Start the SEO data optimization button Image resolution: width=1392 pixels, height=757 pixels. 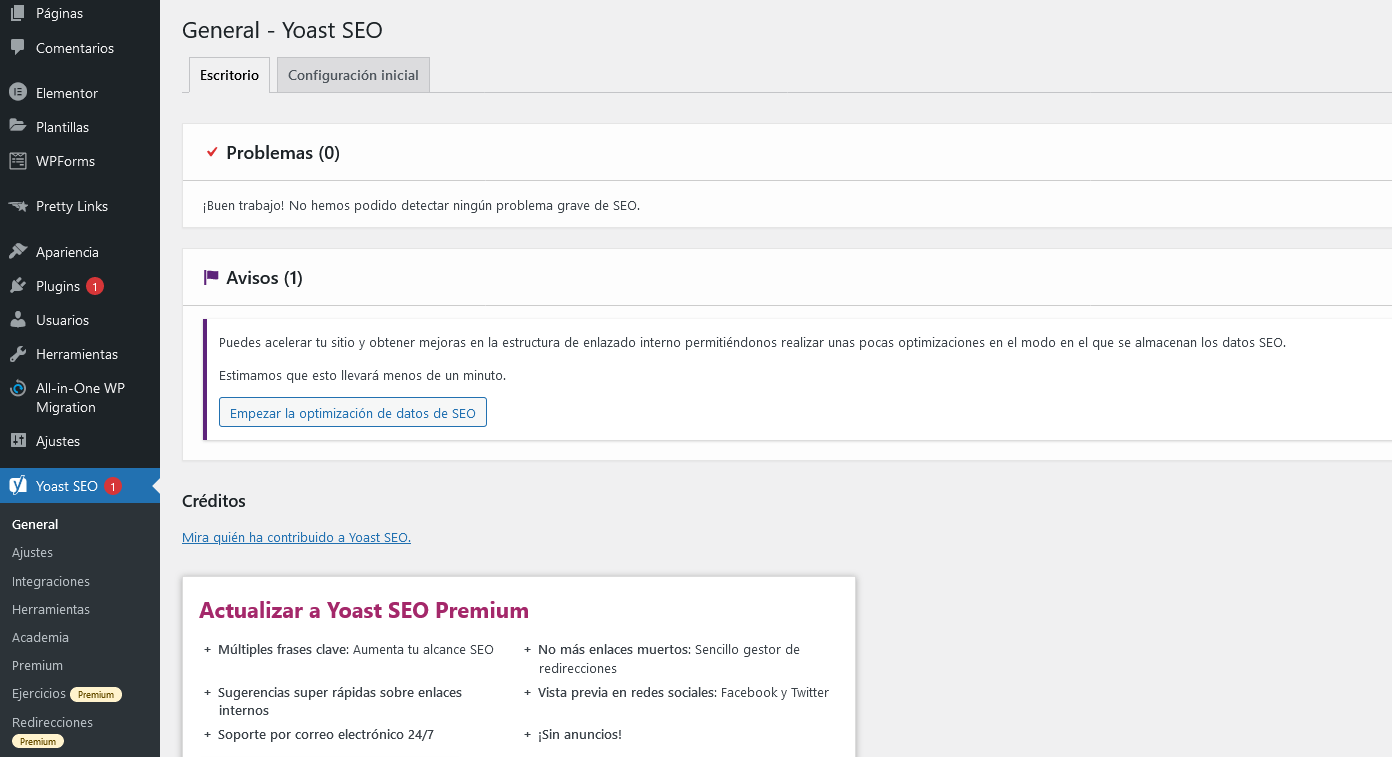[x=352, y=413]
